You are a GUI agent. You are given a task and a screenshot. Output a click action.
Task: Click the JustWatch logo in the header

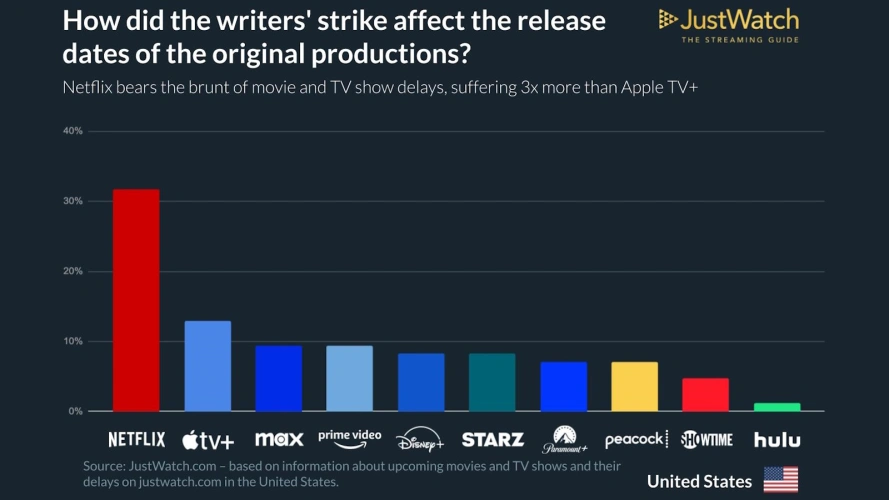pyautogui.click(x=728, y=25)
